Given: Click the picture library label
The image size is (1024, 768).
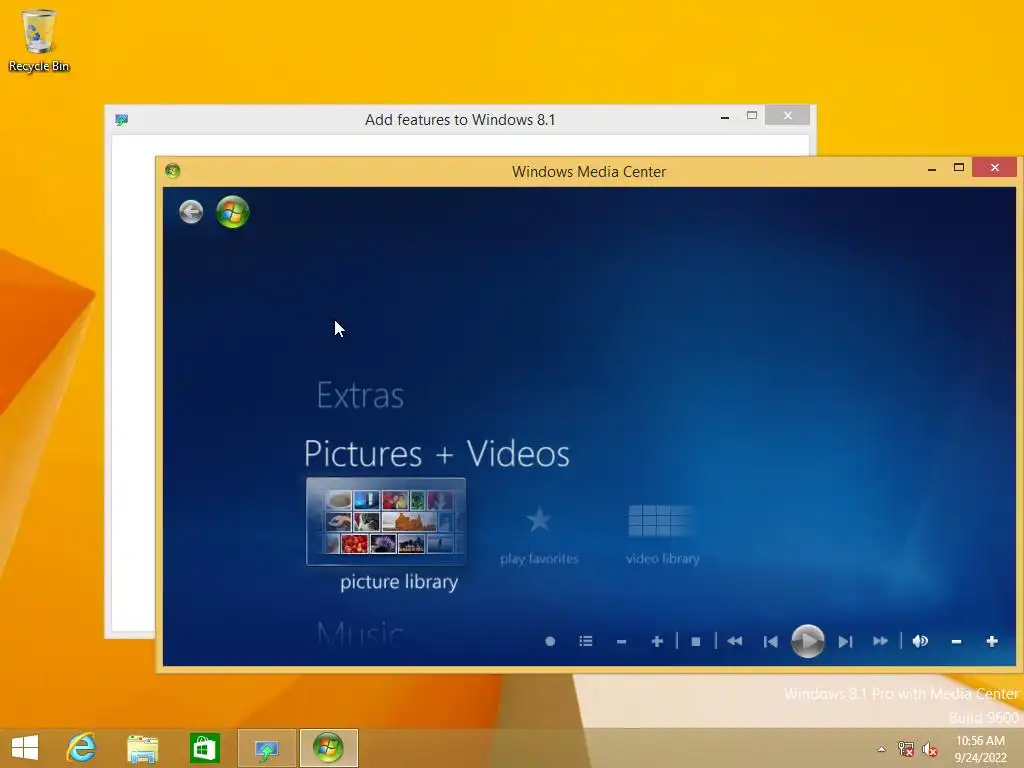Looking at the screenshot, I should 399,582.
